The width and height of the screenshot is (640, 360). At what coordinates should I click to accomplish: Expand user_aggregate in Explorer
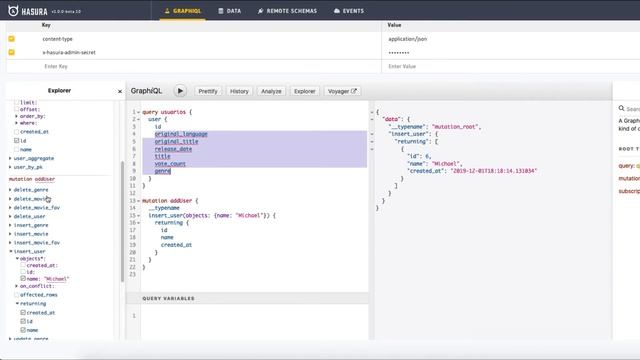[10, 158]
